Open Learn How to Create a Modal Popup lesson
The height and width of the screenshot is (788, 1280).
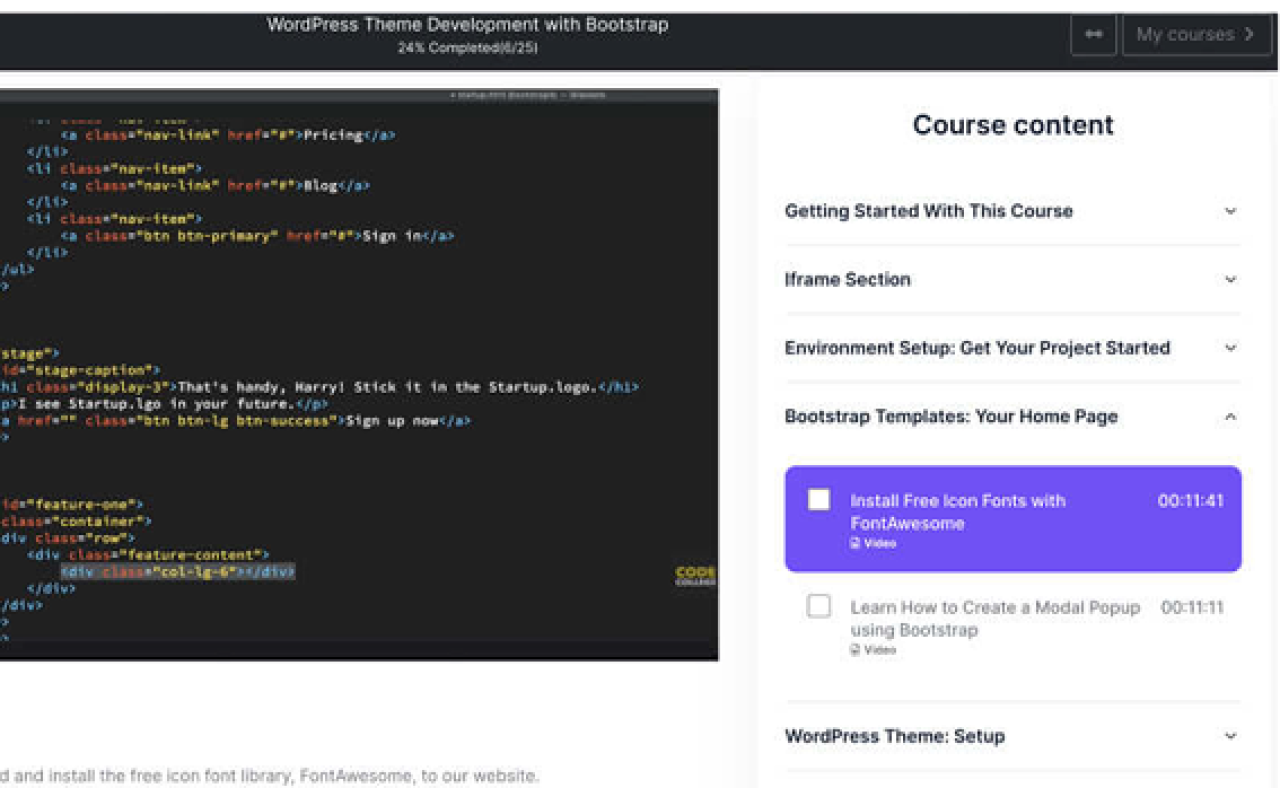994,618
